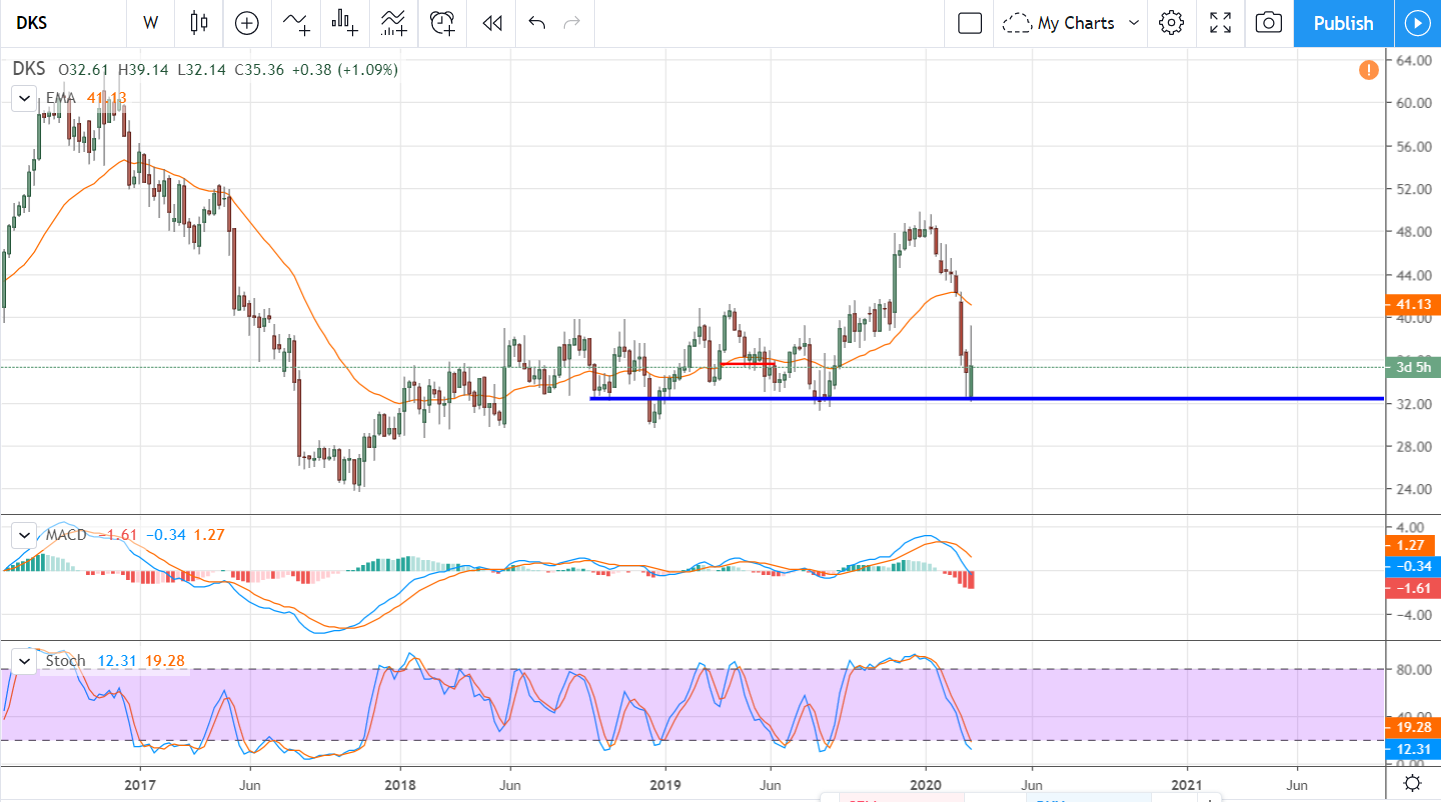This screenshot has width=1441, height=802.
Task: Collapse the Stoch legend arrow
Action: pyautogui.click(x=23, y=661)
